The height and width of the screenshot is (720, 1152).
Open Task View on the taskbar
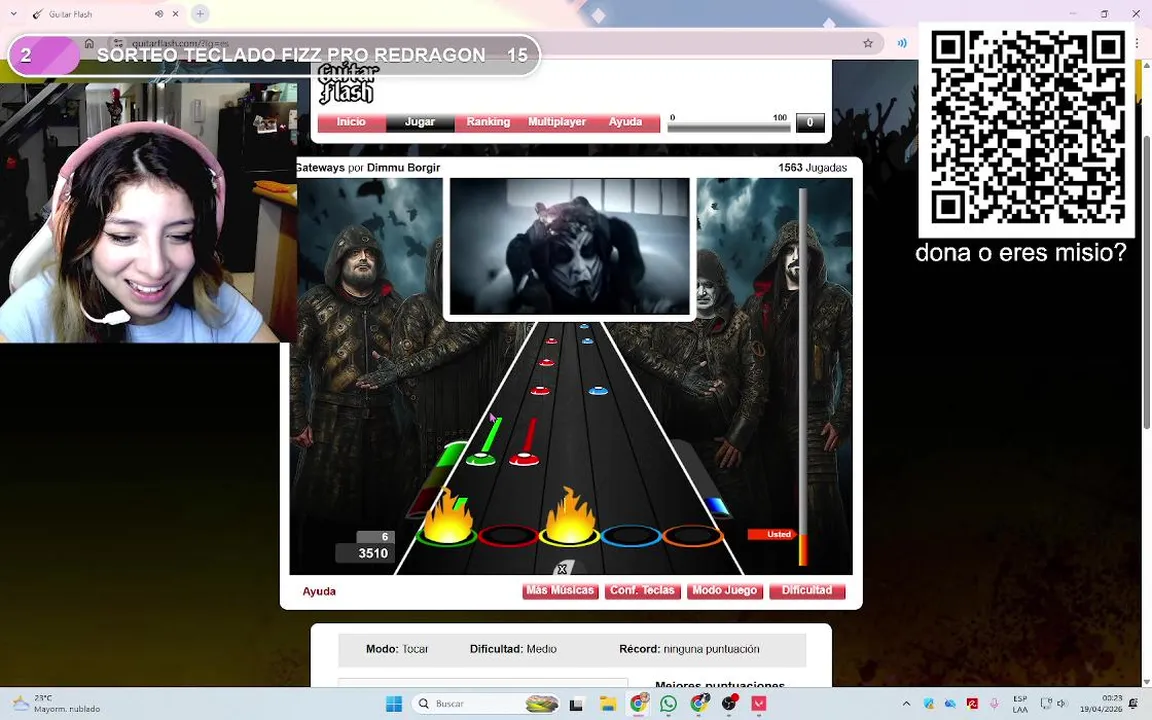click(577, 704)
